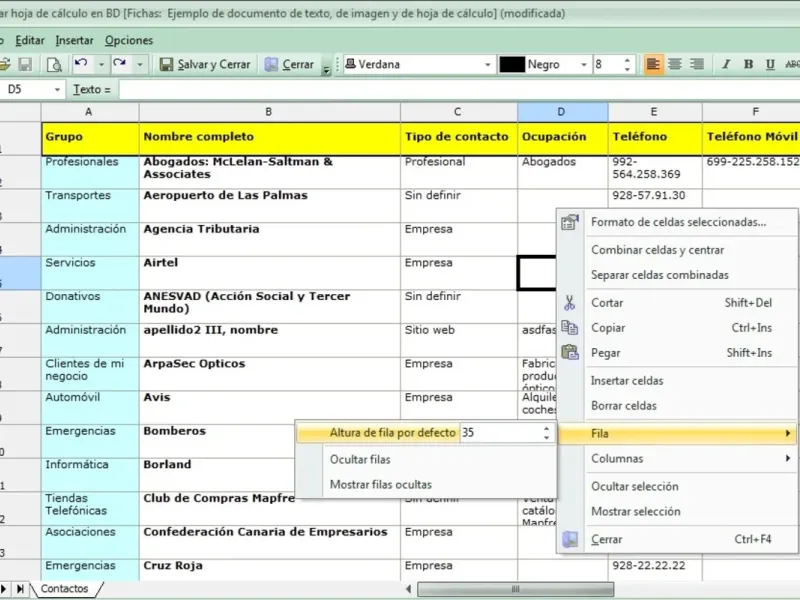Viewport: 800px width, 600px height.
Task: Expand the toolbar overflow options arrow
Action: pos(327,70)
